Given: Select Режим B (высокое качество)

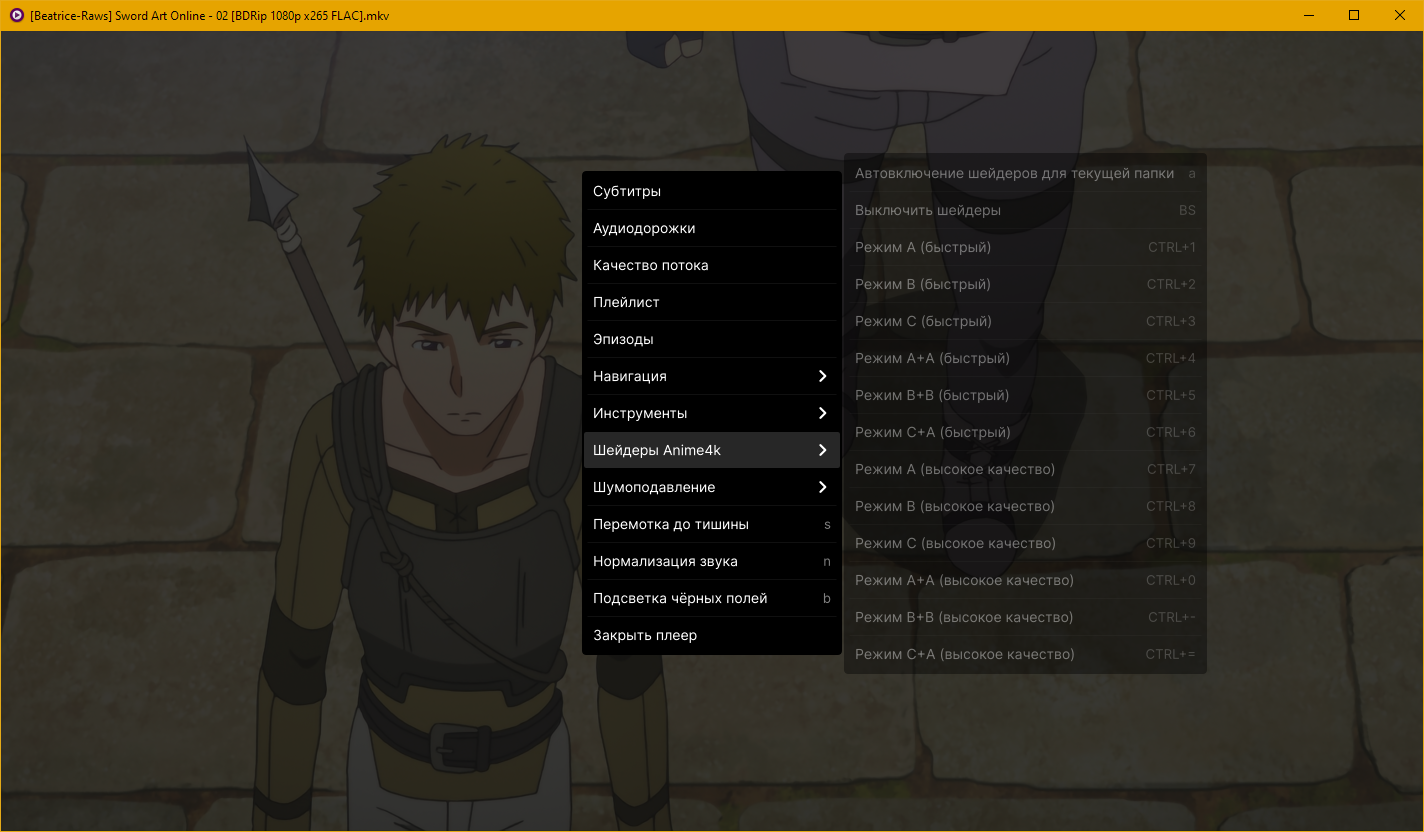Looking at the screenshot, I should (x=1025, y=506).
